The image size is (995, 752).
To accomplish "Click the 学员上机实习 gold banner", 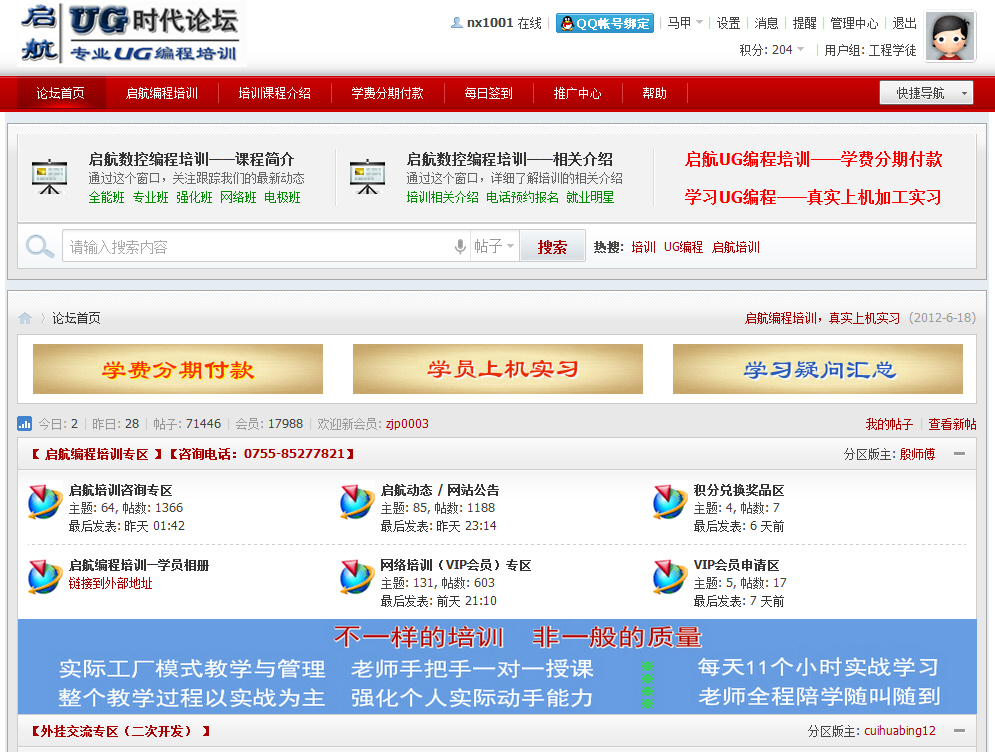I will click(x=498, y=369).
